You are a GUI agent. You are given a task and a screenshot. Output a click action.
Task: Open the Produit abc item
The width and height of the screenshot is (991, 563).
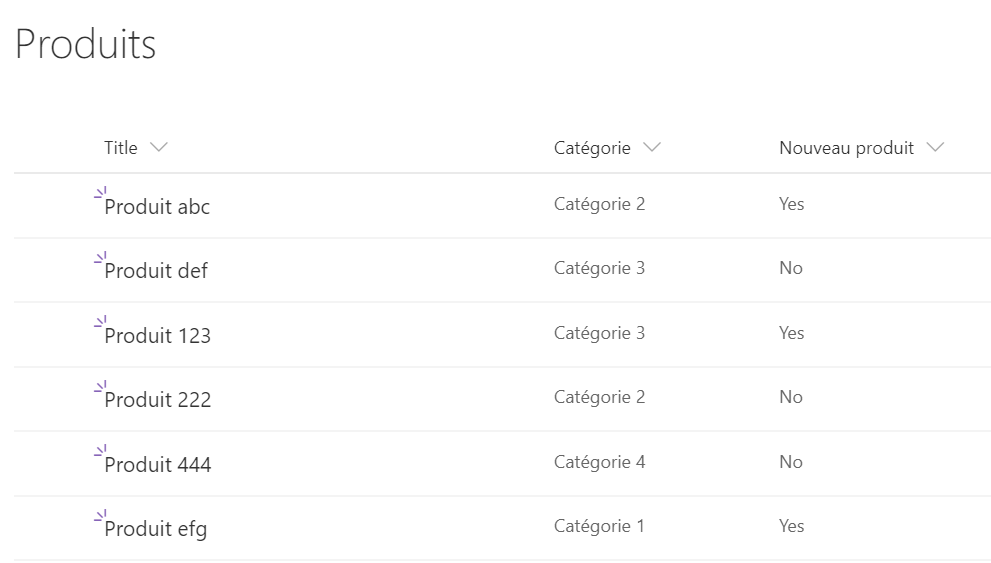tap(157, 207)
